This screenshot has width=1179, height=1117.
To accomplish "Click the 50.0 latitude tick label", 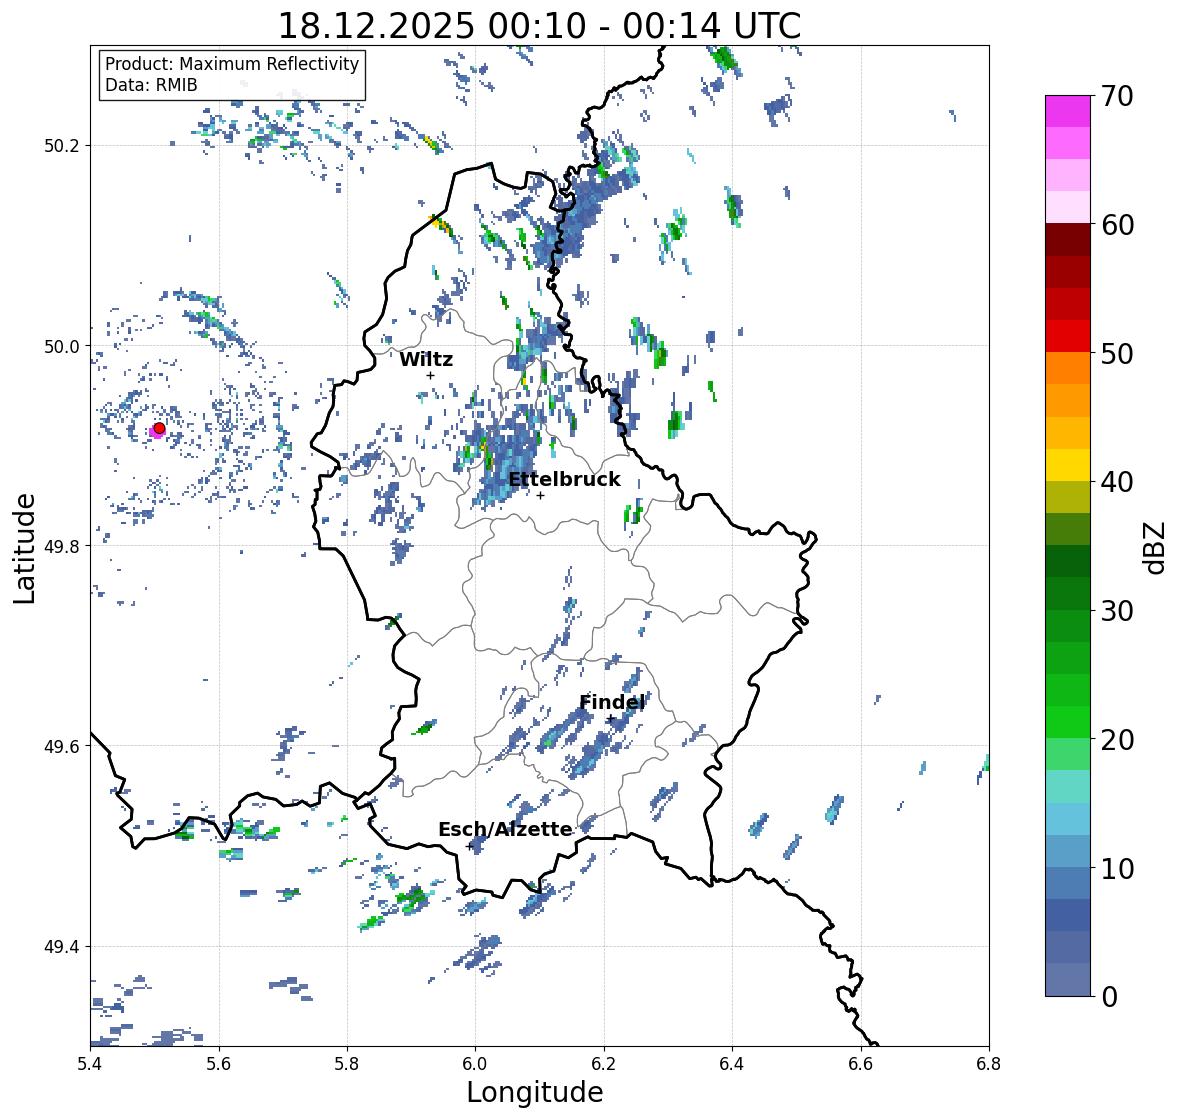I will (x=62, y=347).
